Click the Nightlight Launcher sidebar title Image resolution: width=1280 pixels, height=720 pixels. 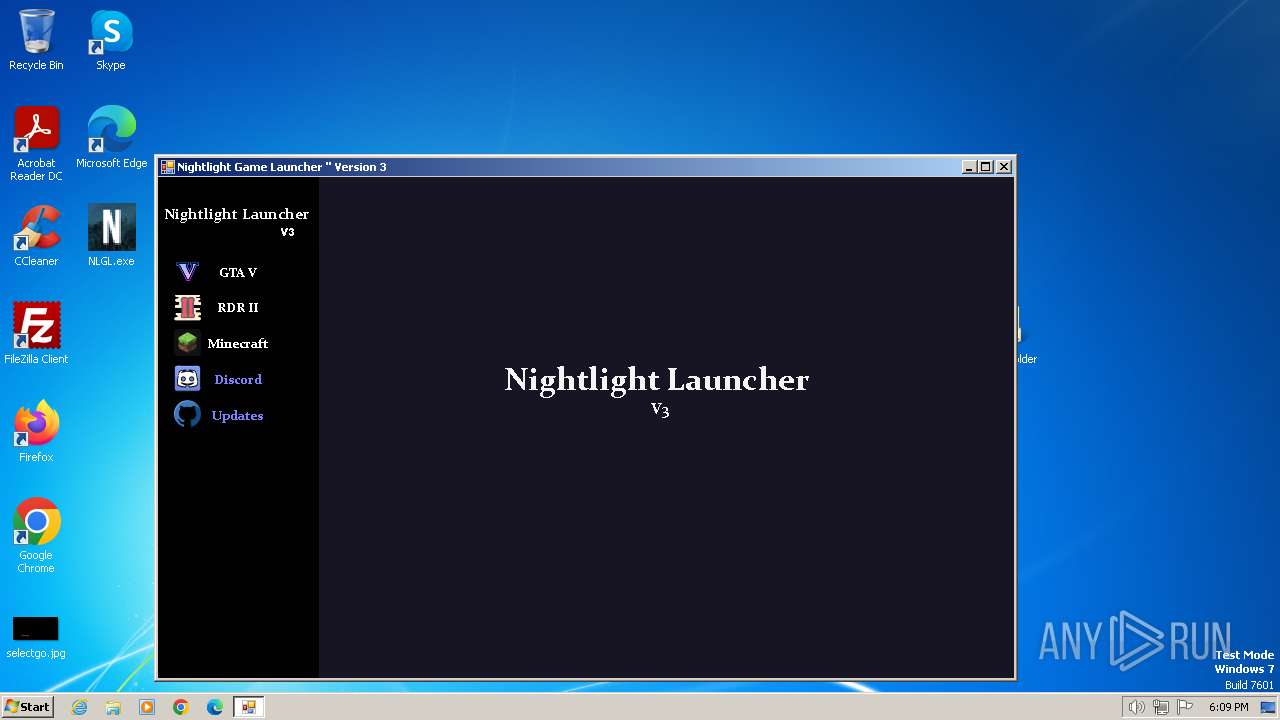[236, 214]
